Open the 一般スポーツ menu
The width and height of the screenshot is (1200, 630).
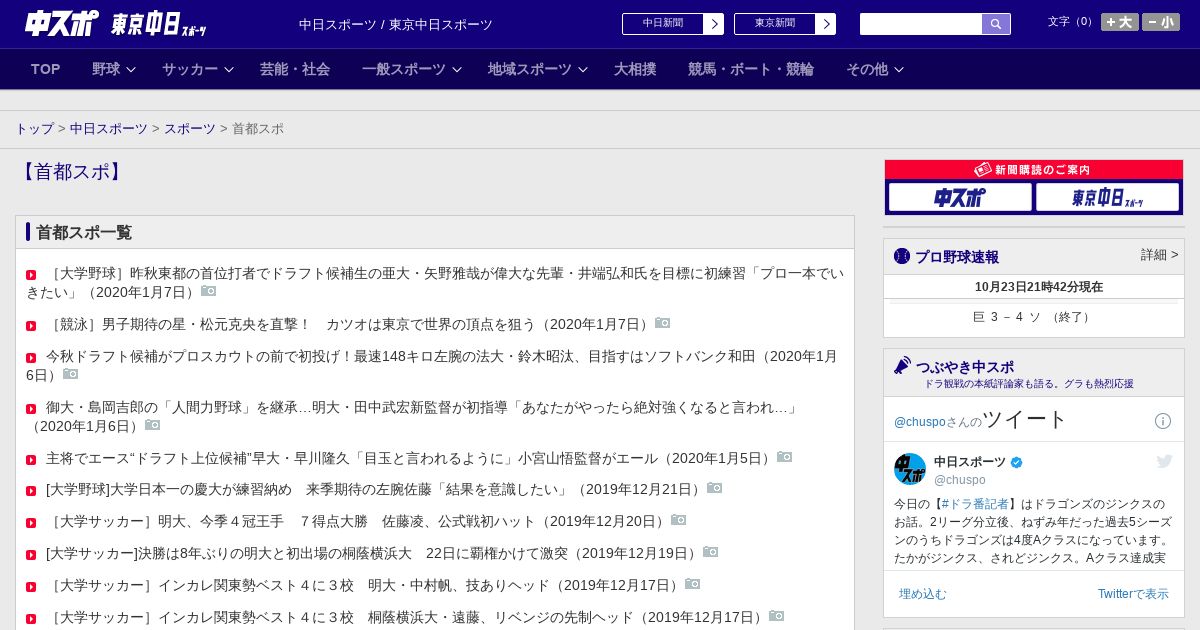[x=404, y=69]
